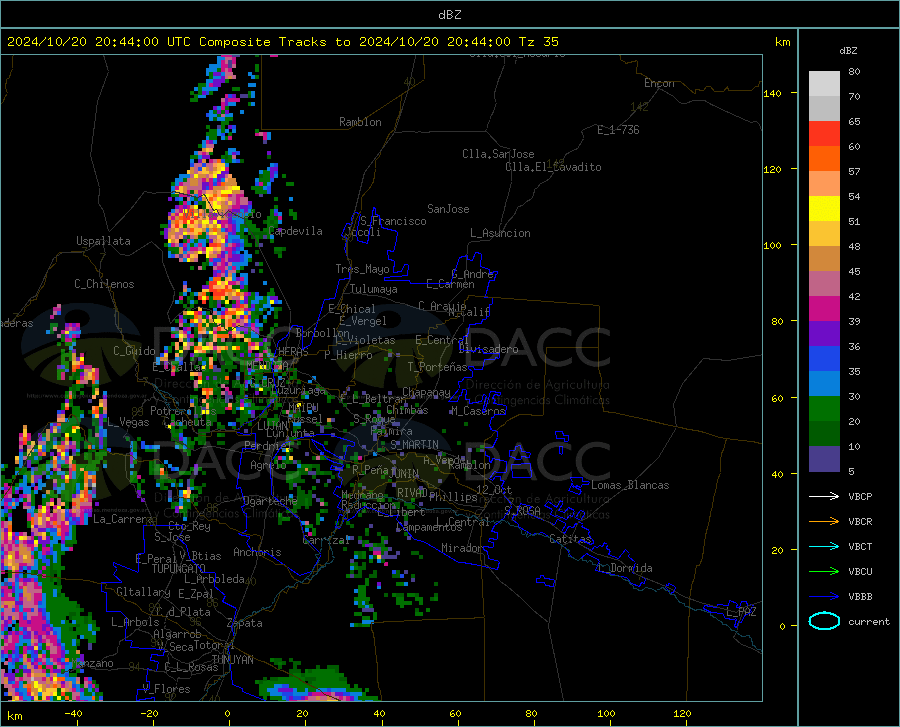Click the white VBCP arrow icon

click(x=824, y=496)
